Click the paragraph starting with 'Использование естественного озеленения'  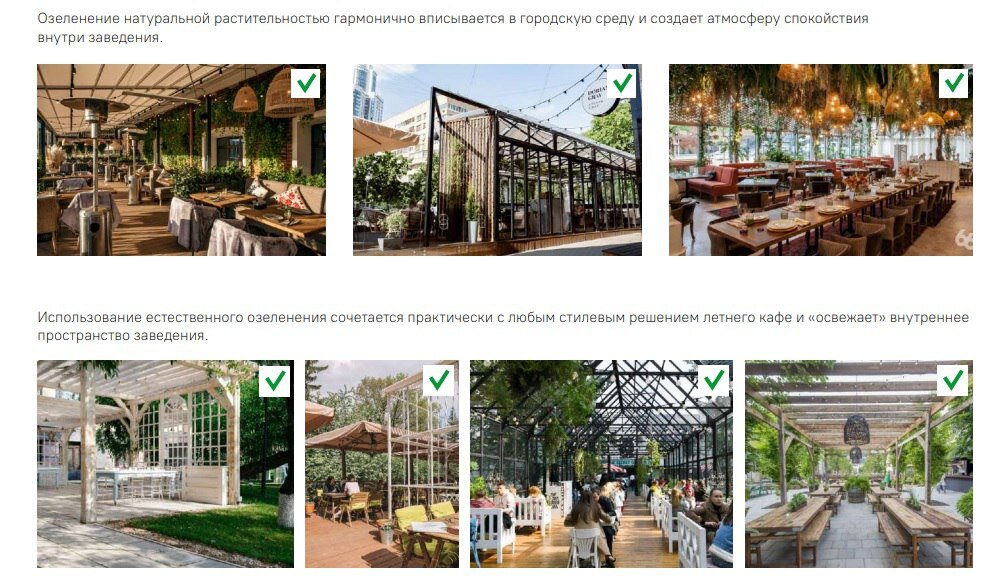503,326
